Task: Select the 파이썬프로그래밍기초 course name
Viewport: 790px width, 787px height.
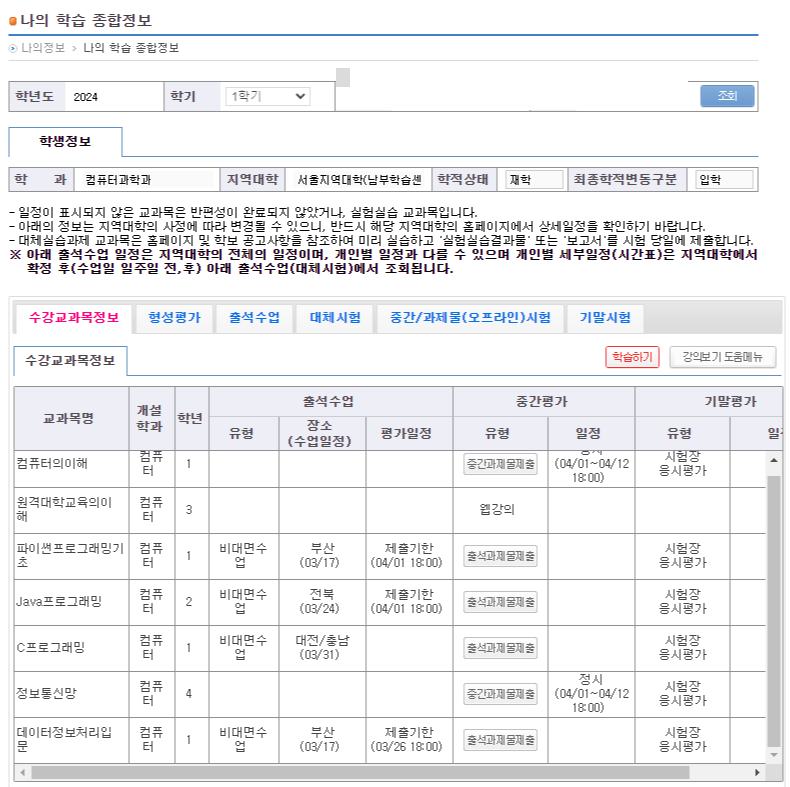Action: (x=70, y=555)
